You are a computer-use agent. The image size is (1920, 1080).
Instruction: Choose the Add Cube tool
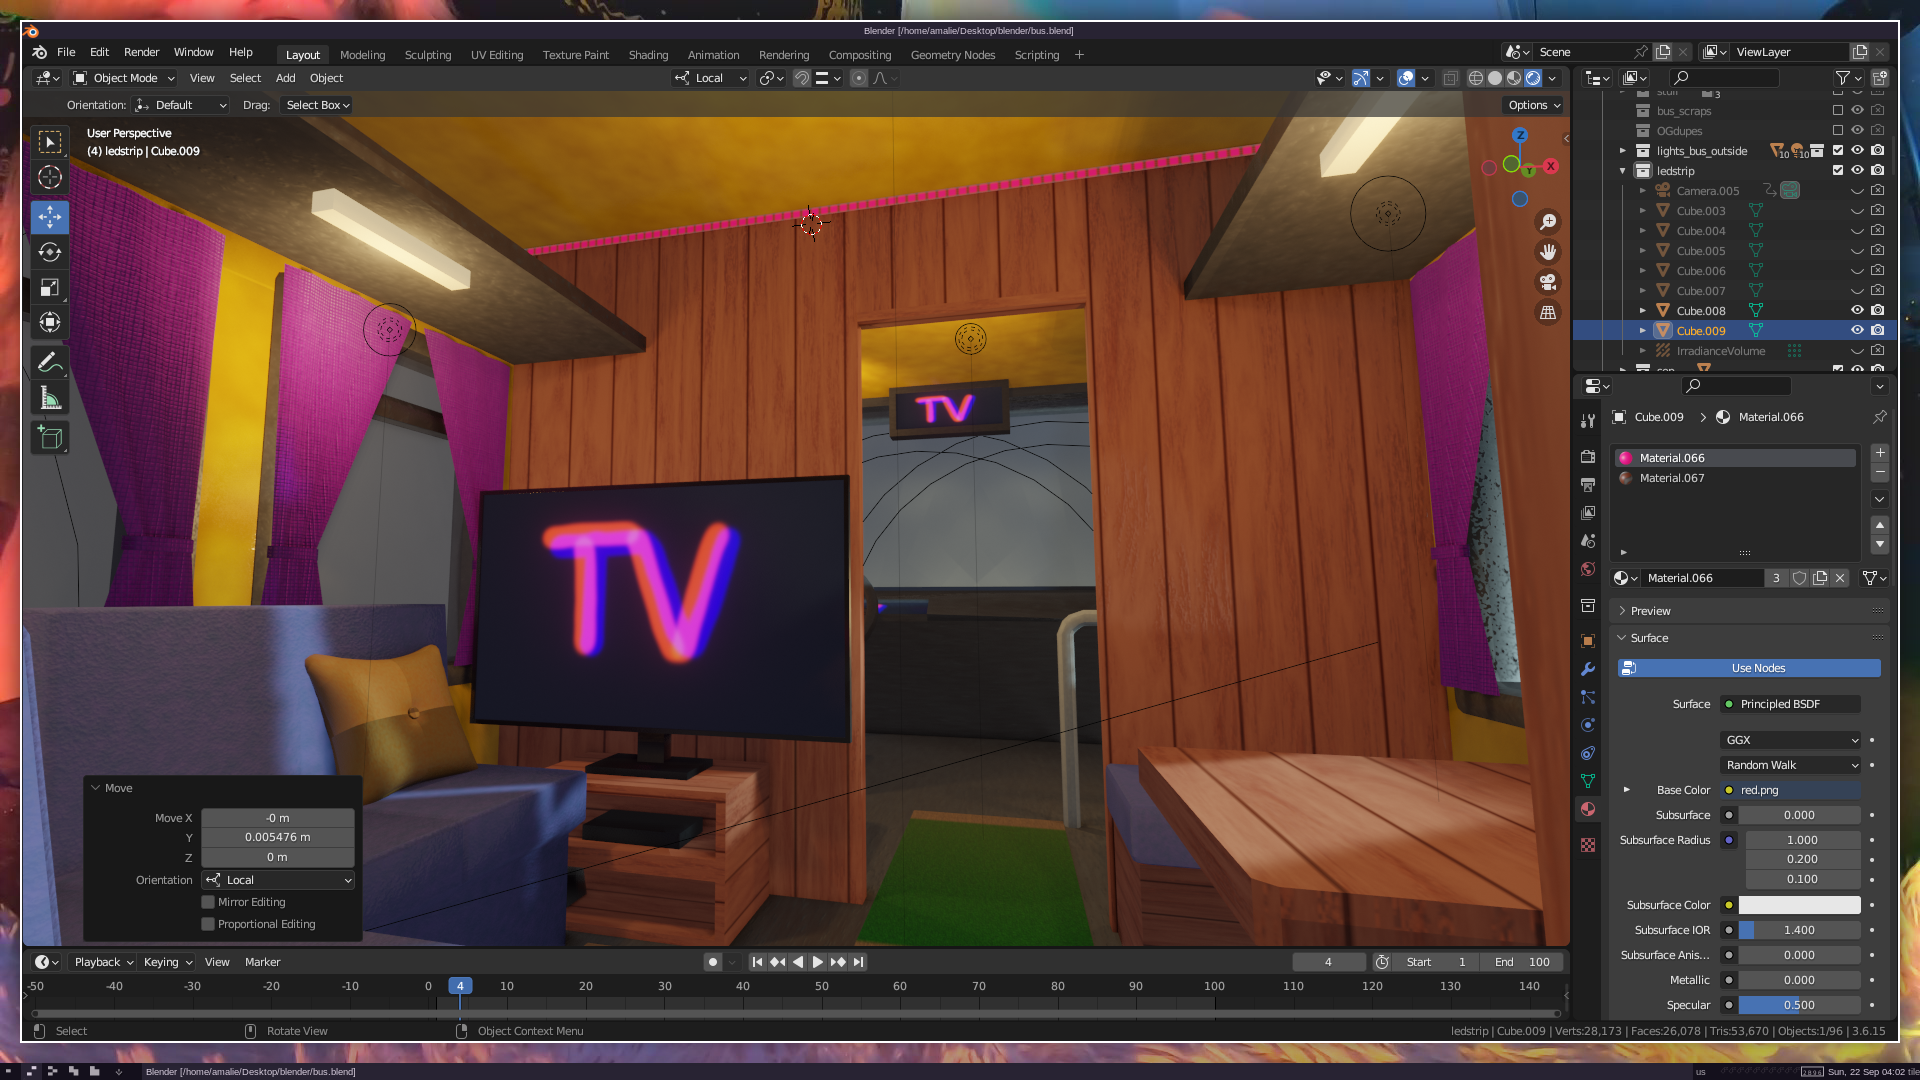[x=50, y=437]
